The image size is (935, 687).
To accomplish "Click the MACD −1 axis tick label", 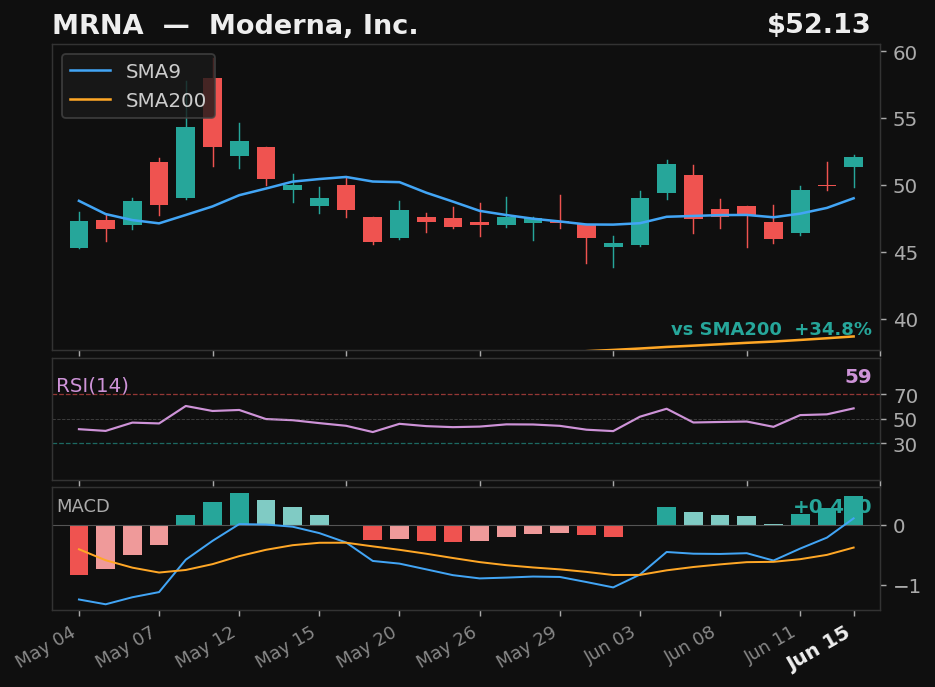I will click(x=907, y=586).
